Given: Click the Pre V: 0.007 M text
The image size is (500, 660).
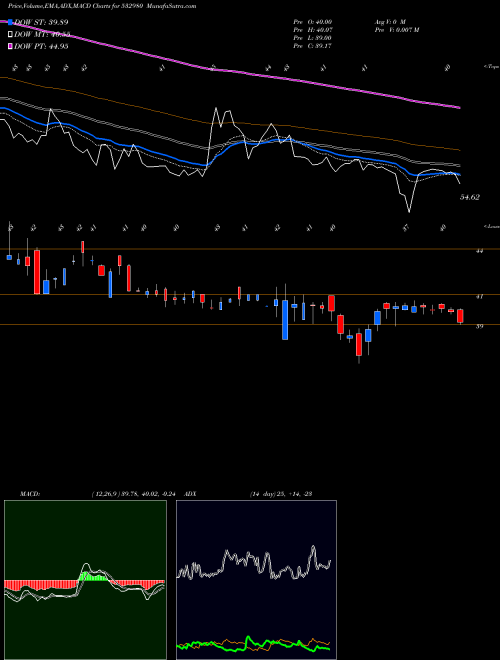Looking at the screenshot, I should (x=396, y=30).
